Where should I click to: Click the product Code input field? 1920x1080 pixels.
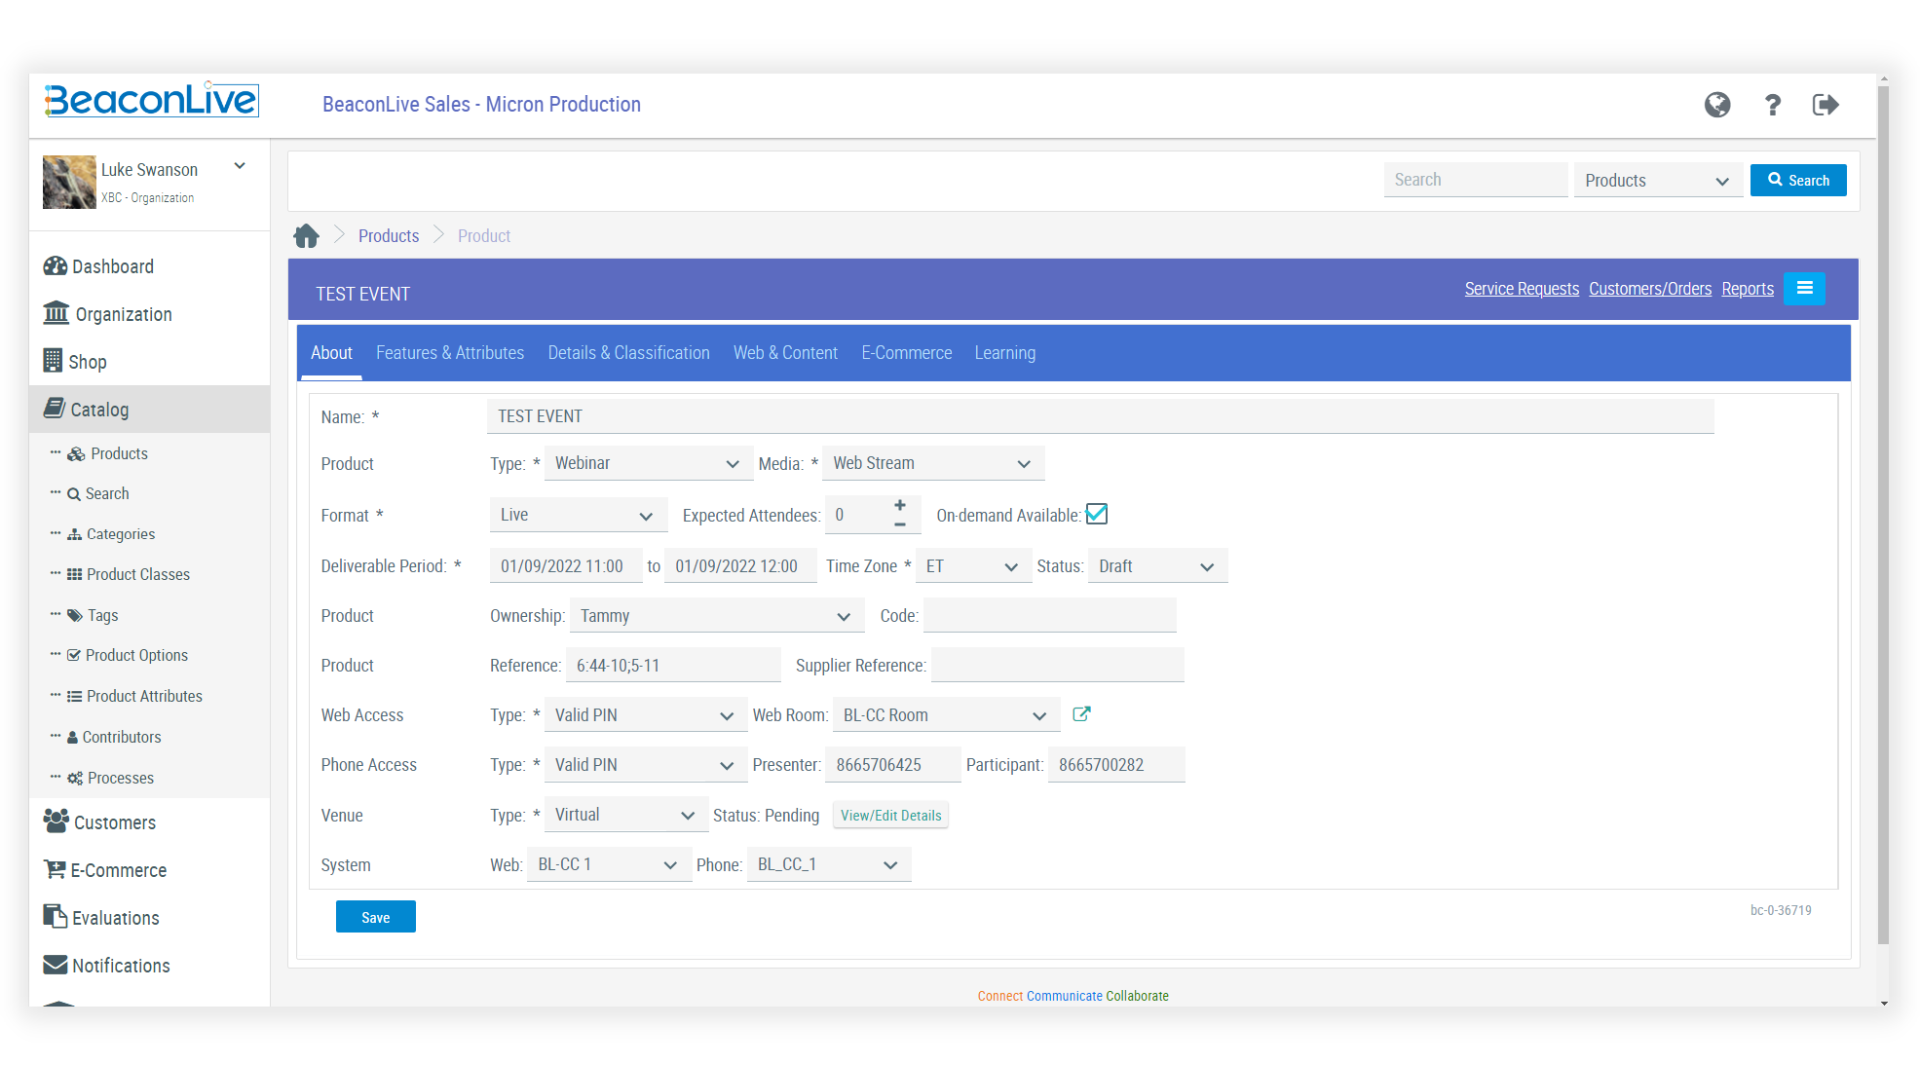click(1050, 616)
